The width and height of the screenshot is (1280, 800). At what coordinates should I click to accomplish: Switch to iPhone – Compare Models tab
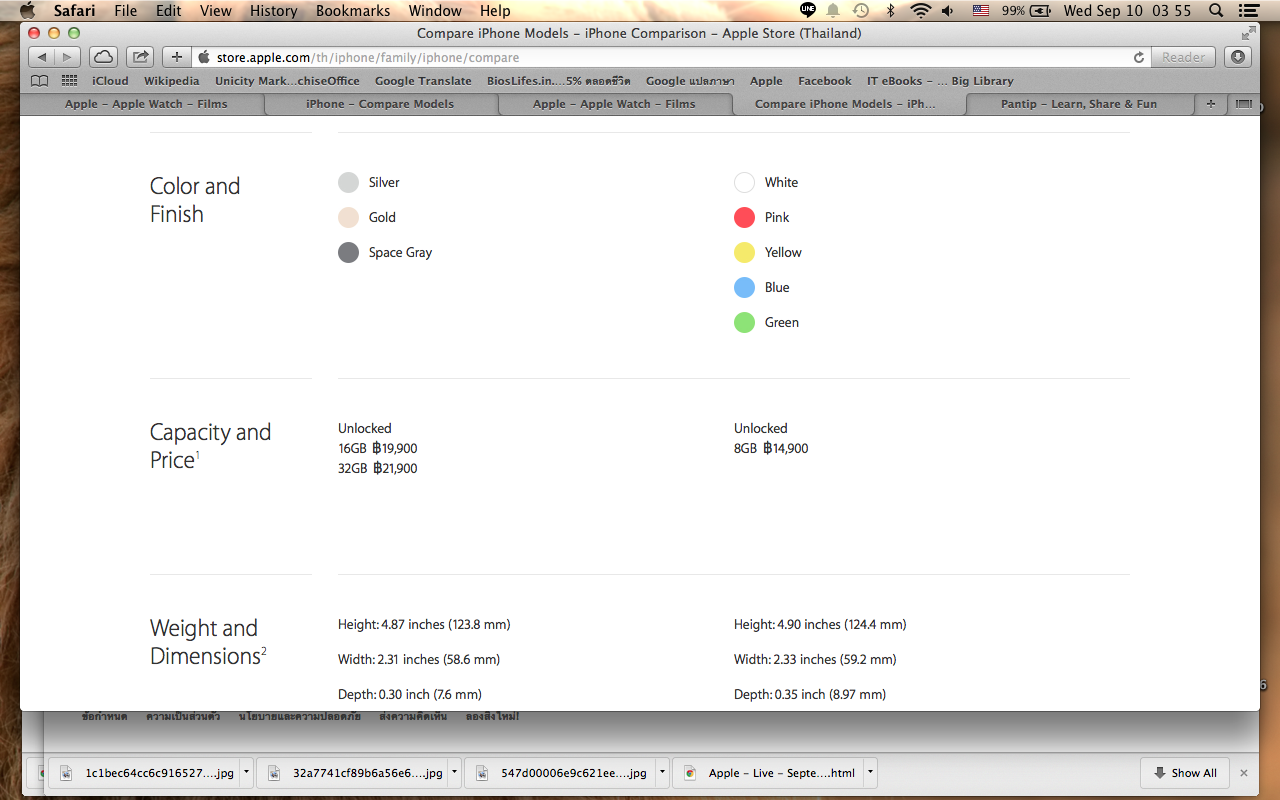tap(380, 104)
